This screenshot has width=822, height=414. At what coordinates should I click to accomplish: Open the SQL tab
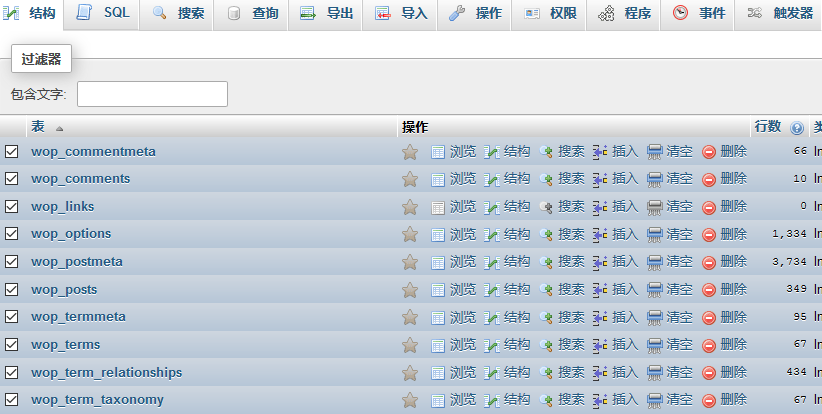104,13
